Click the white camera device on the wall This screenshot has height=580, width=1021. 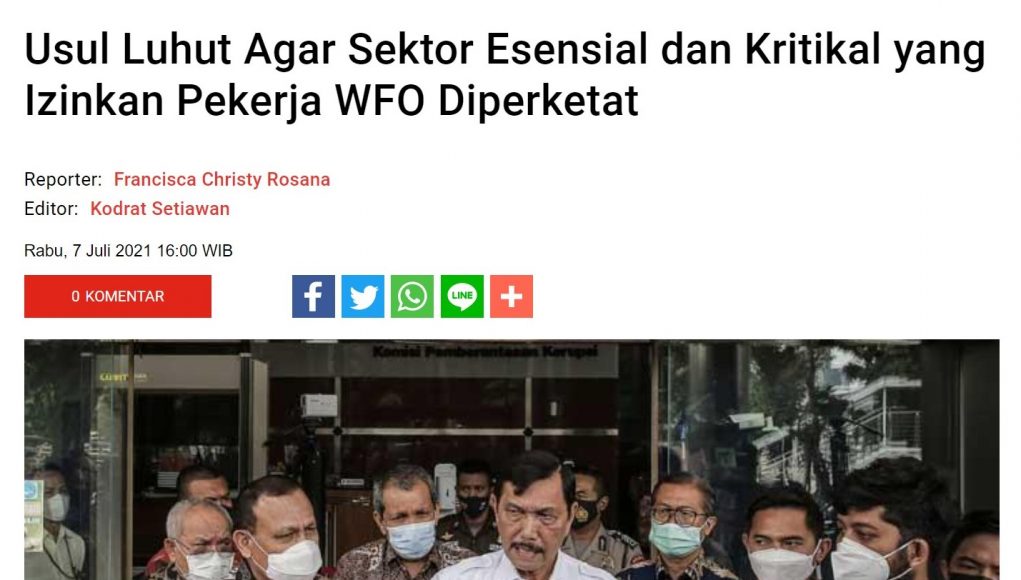click(319, 406)
